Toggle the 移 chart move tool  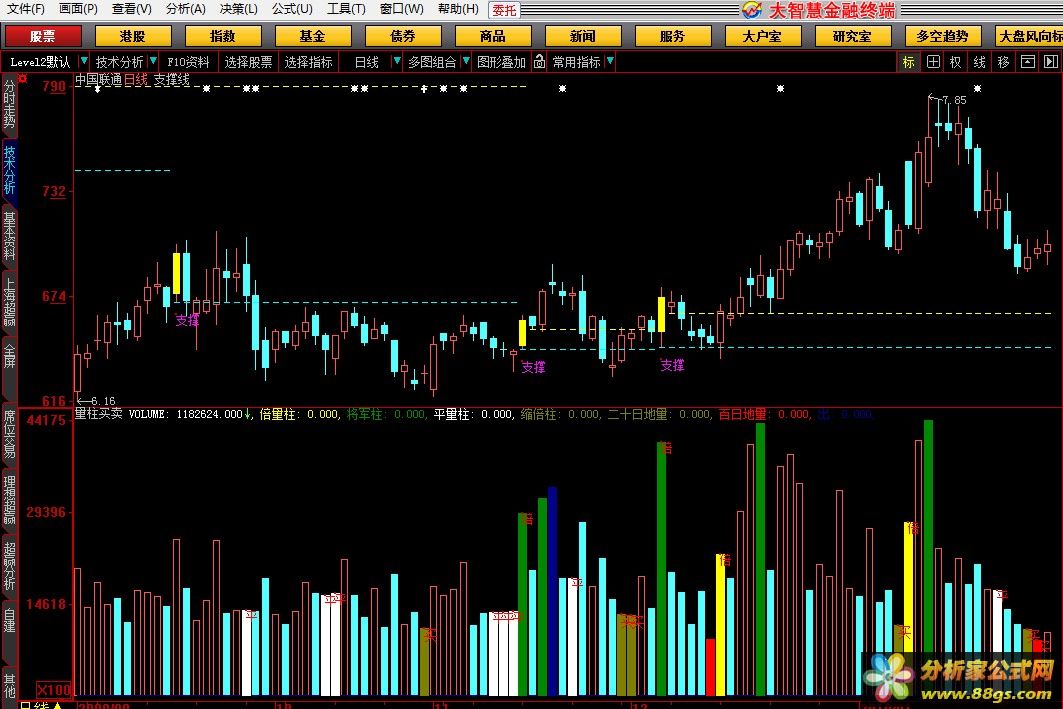click(1003, 62)
